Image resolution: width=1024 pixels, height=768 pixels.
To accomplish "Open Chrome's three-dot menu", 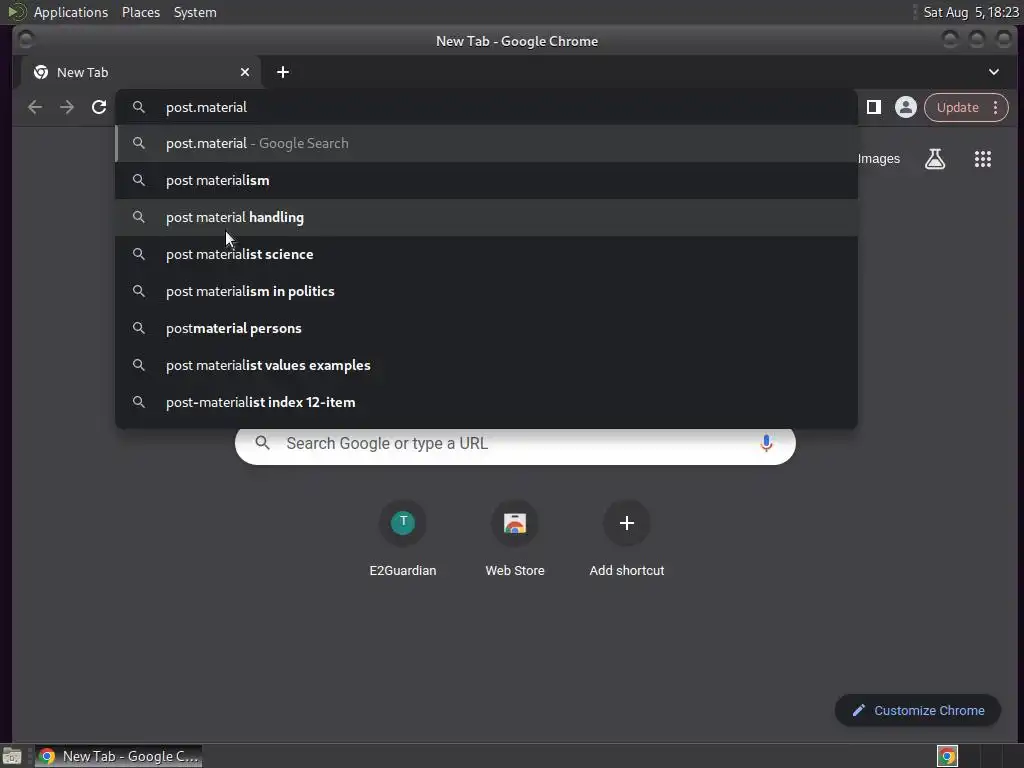I will (x=995, y=107).
